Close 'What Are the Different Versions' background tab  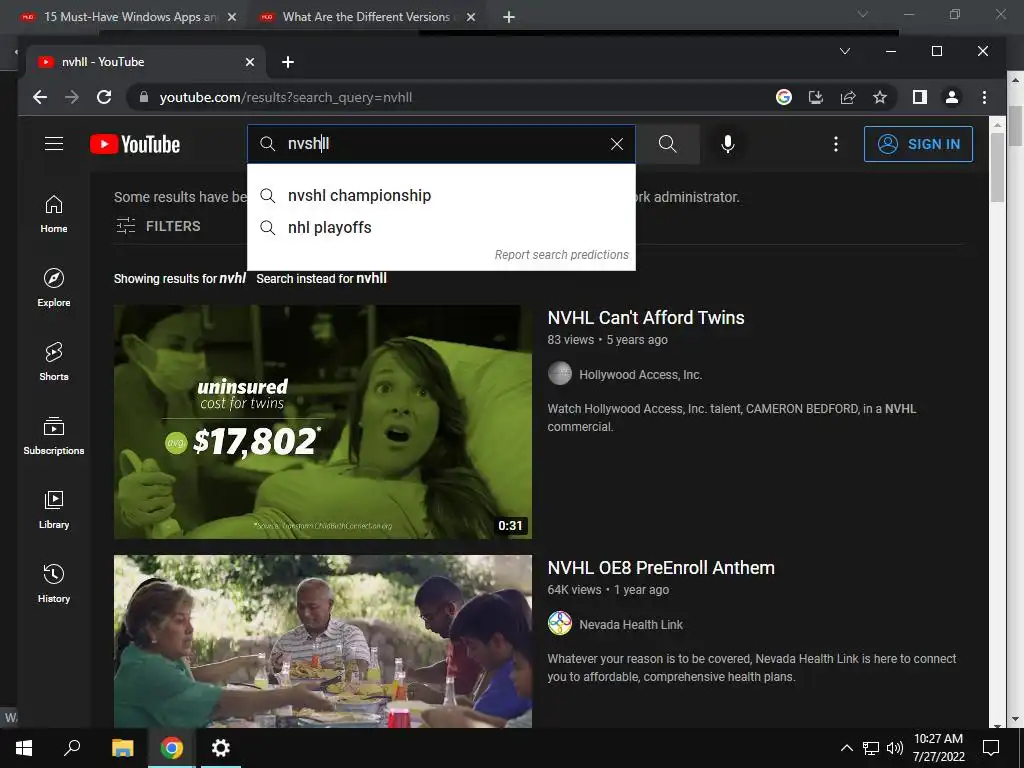(471, 17)
